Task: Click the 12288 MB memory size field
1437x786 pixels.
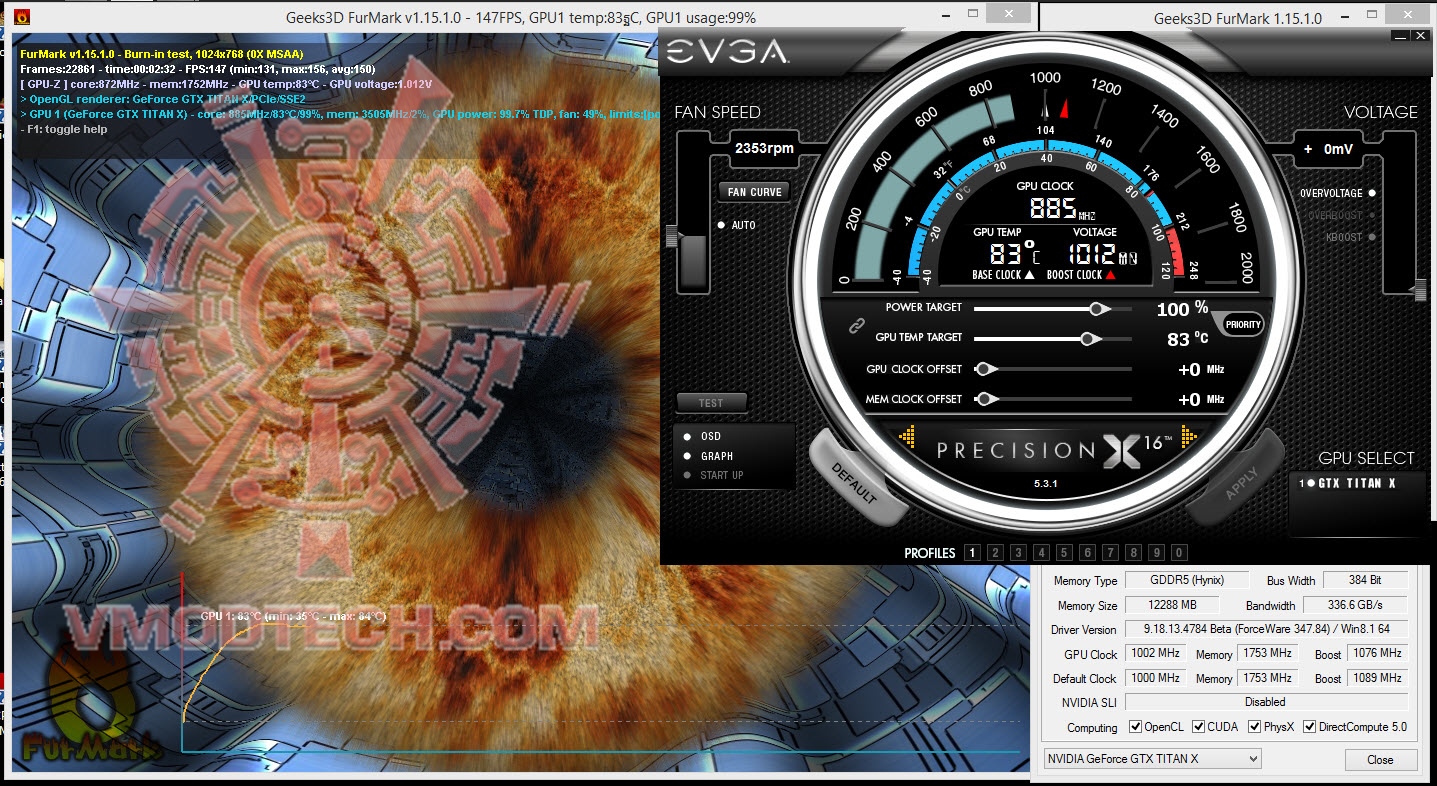Action: coord(1172,605)
